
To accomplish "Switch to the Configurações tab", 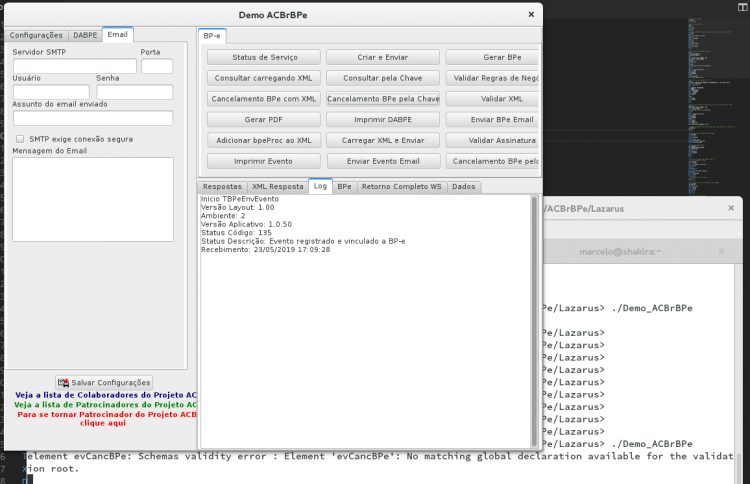I will tap(36, 35).
